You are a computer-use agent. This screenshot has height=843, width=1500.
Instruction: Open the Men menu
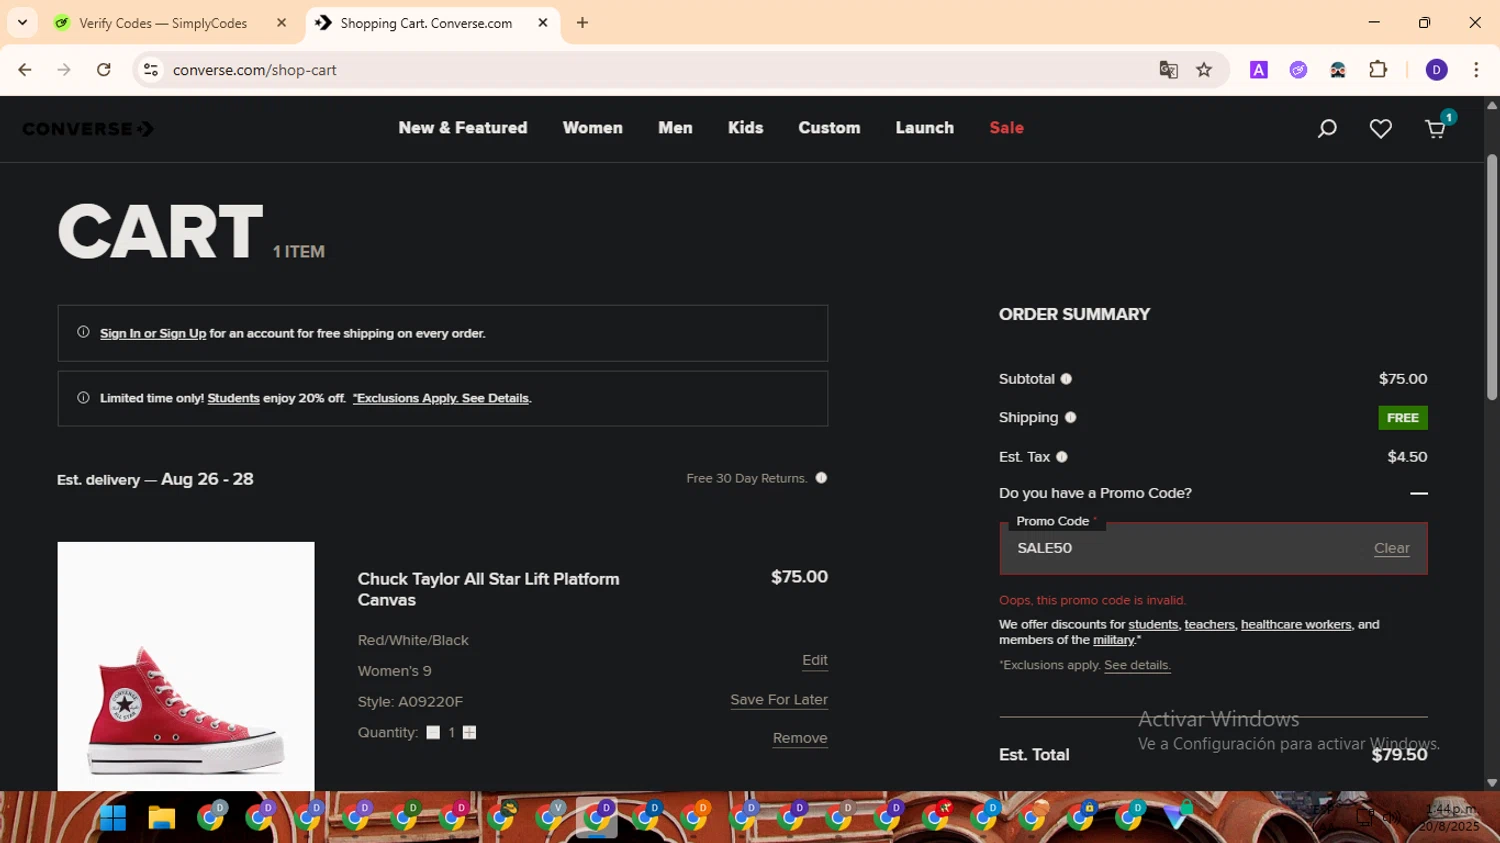675,128
